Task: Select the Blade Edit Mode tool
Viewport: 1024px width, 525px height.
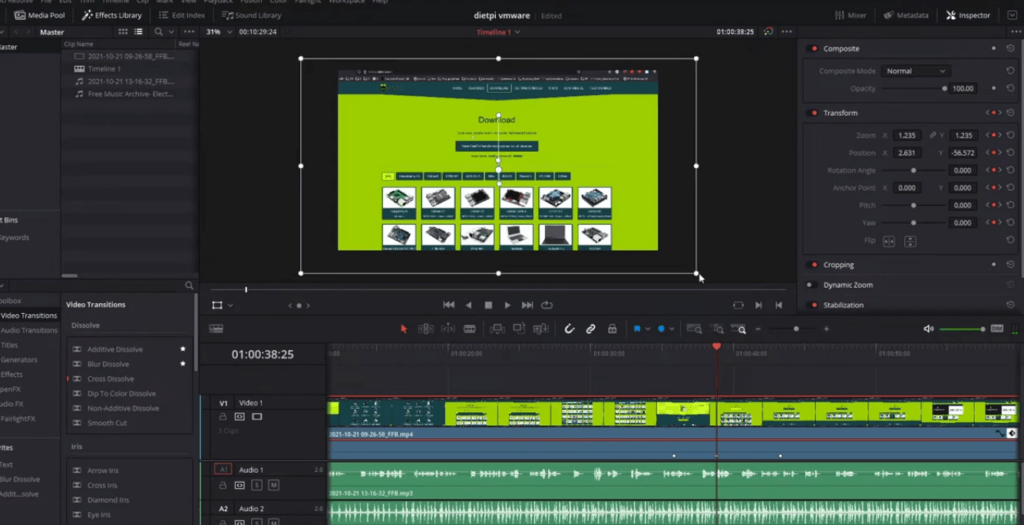Action: pos(470,329)
